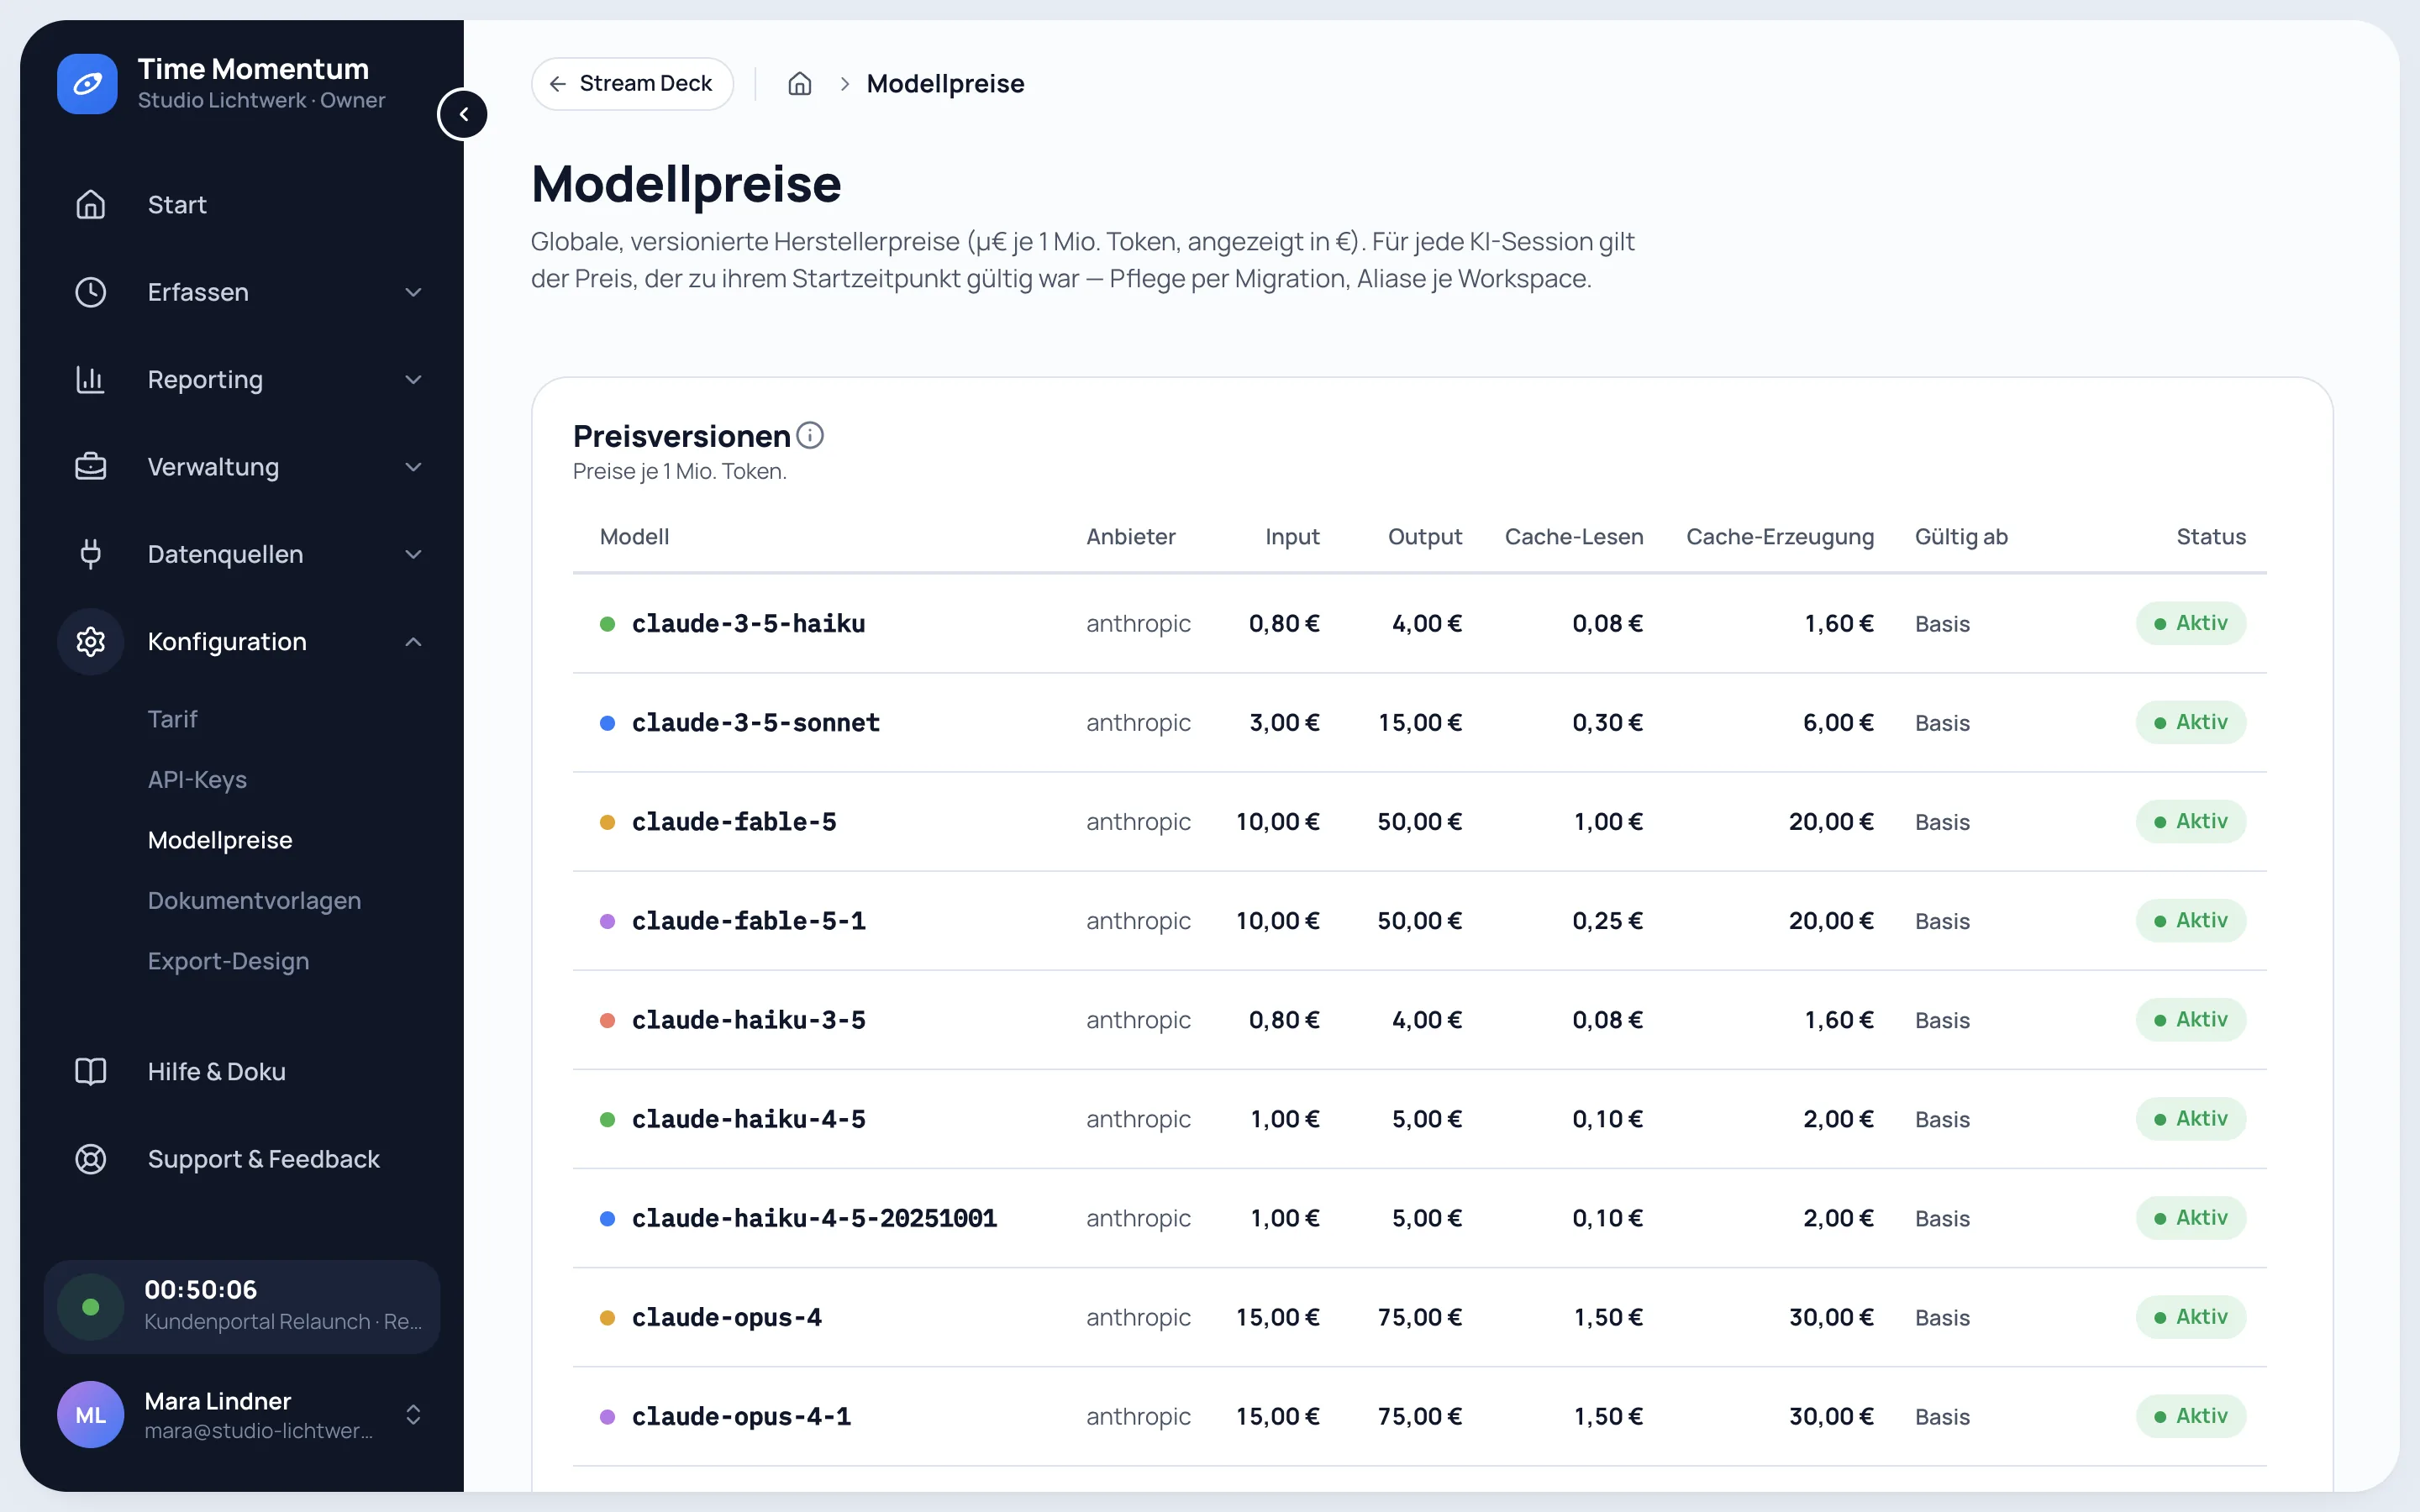Open Support & Feedback link
This screenshot has width=2420, height=1512.
(x=263, y=1159)
